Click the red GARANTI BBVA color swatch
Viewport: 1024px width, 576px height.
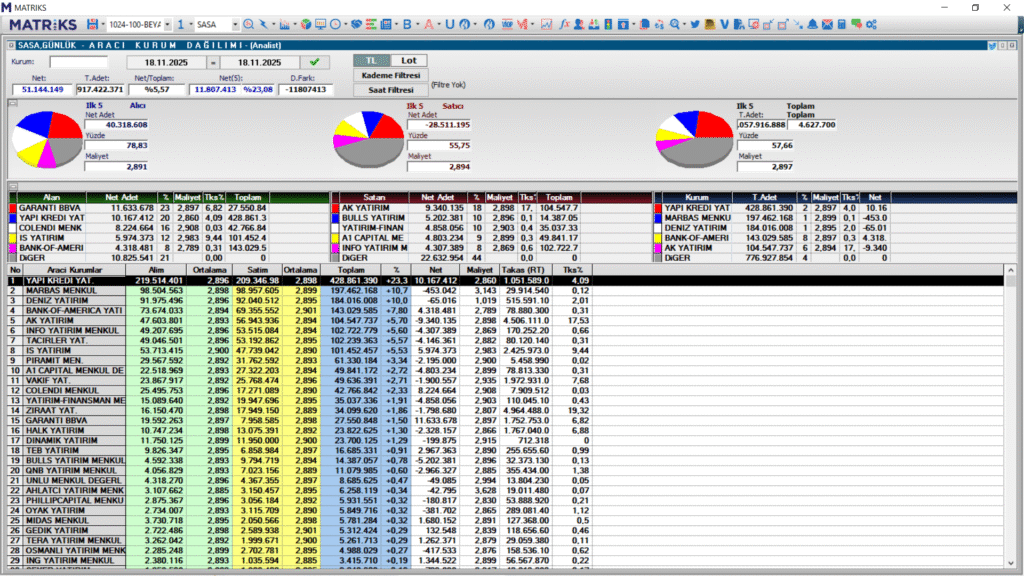(12, 208)
